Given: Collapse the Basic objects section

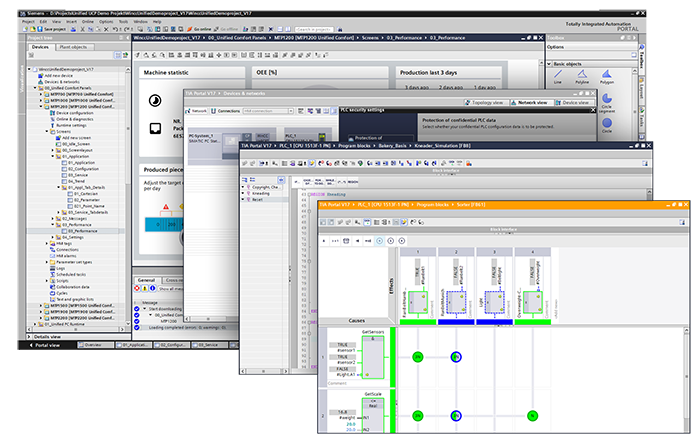Looking at the screenshot, I should point(550,62).
